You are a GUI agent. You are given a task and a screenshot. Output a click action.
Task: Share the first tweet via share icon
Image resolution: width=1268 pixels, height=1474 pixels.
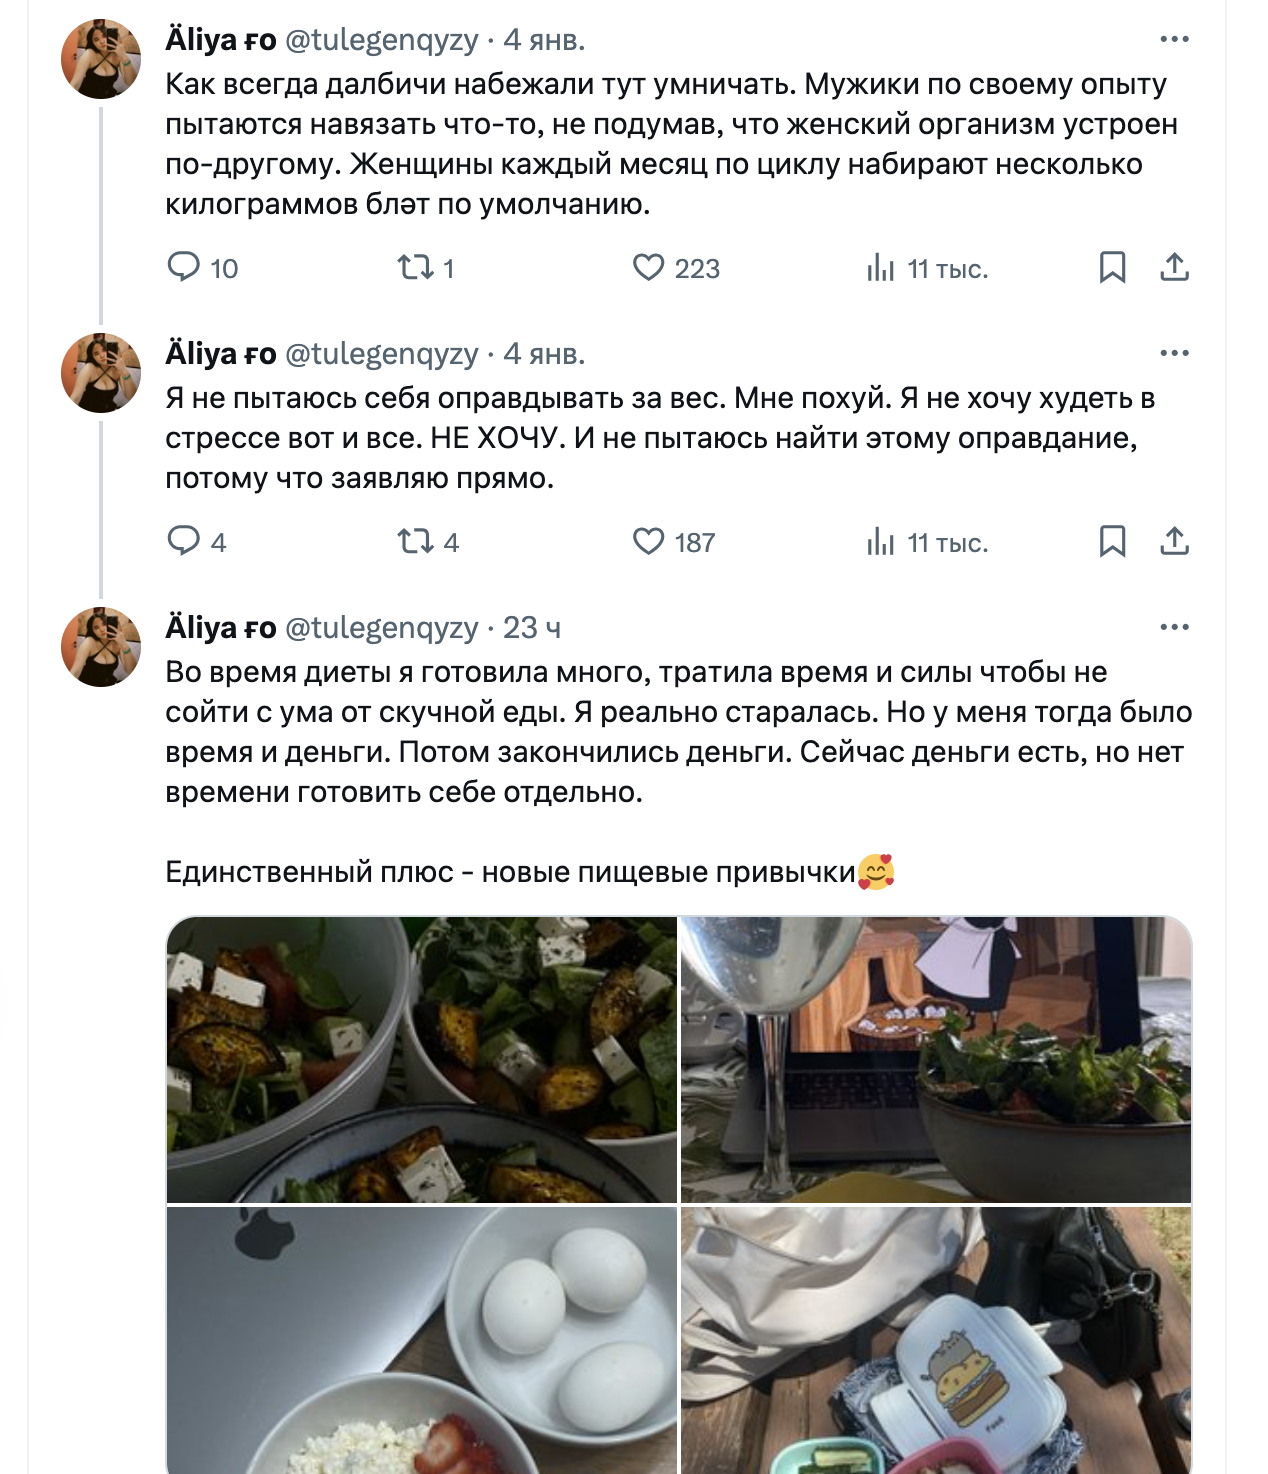coord(1174,268)
